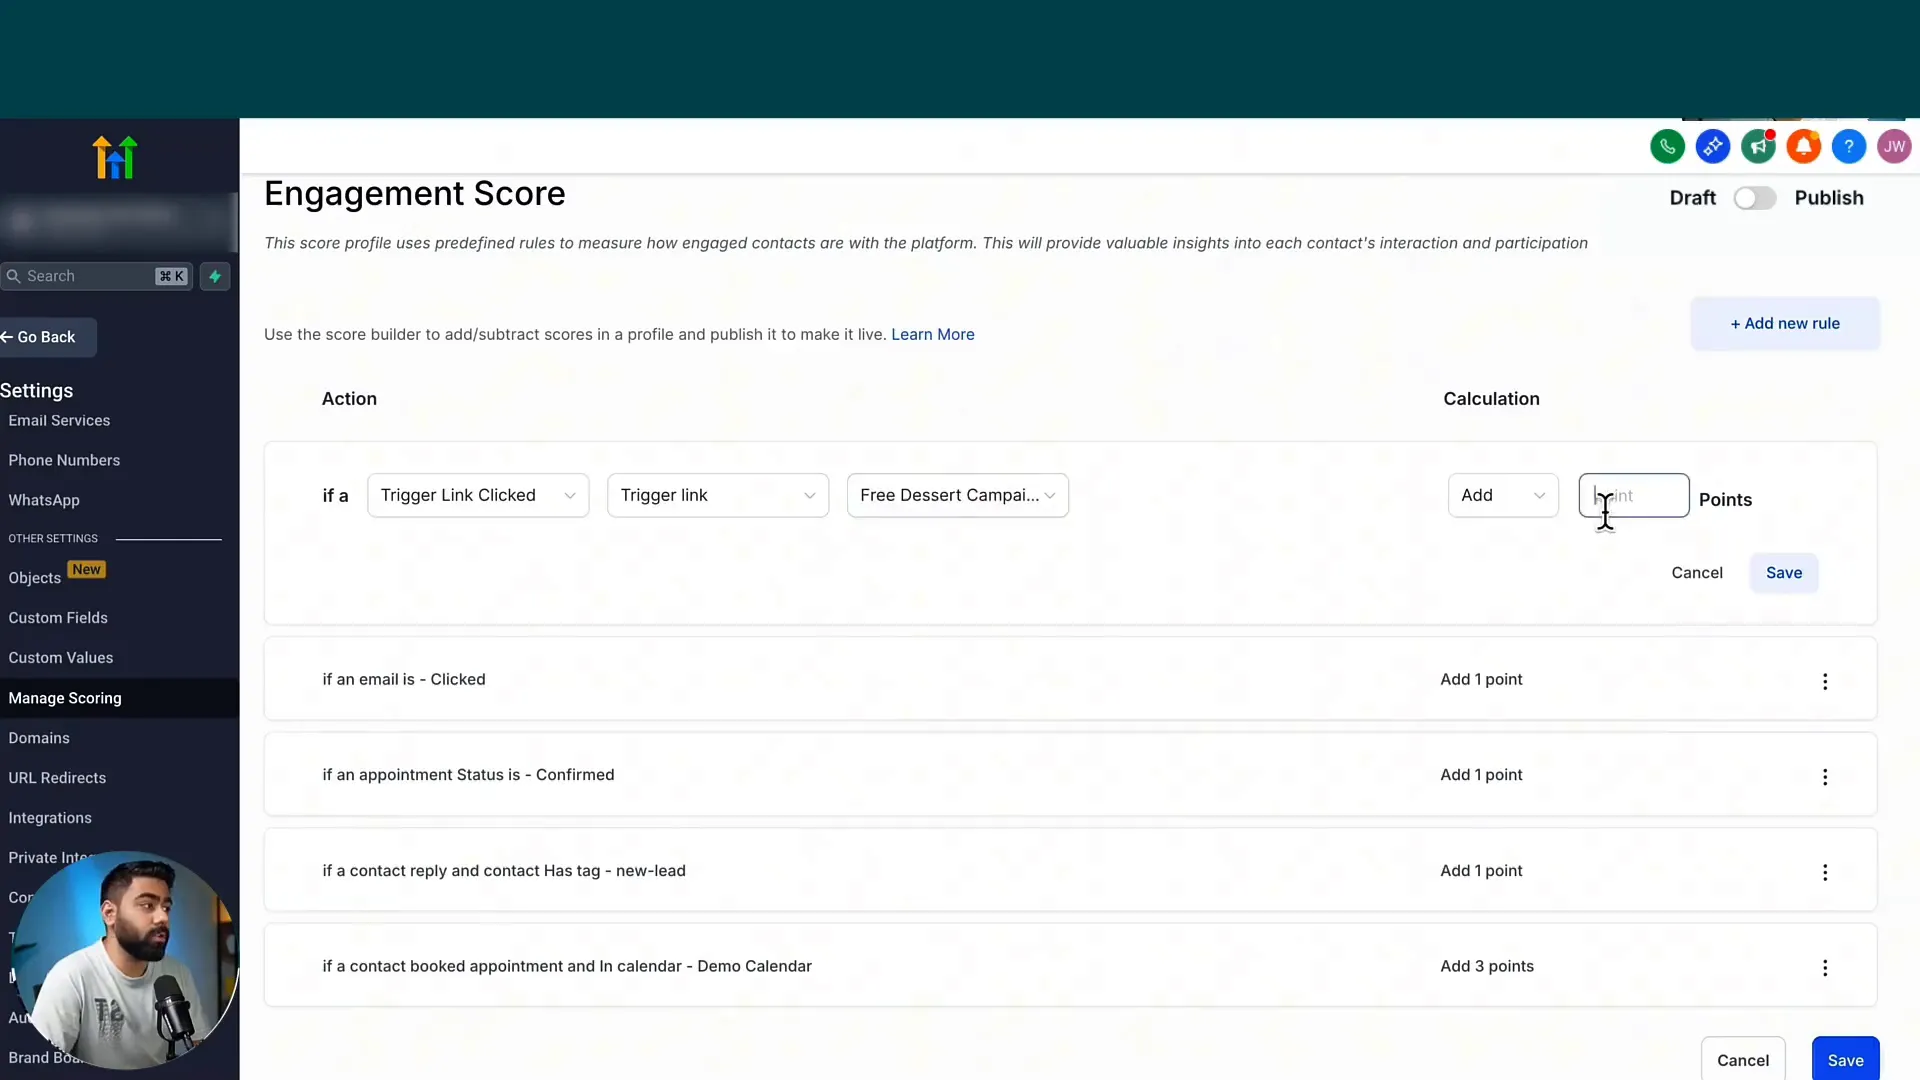
Task: Switch the Draft/Publish toggle
Action: click(x=1754, y=197)
